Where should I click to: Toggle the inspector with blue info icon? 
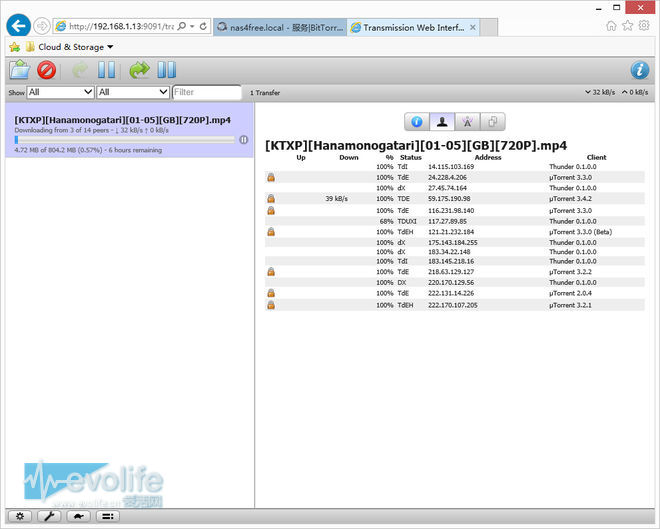pyautogui.click(x=639, y=70)
